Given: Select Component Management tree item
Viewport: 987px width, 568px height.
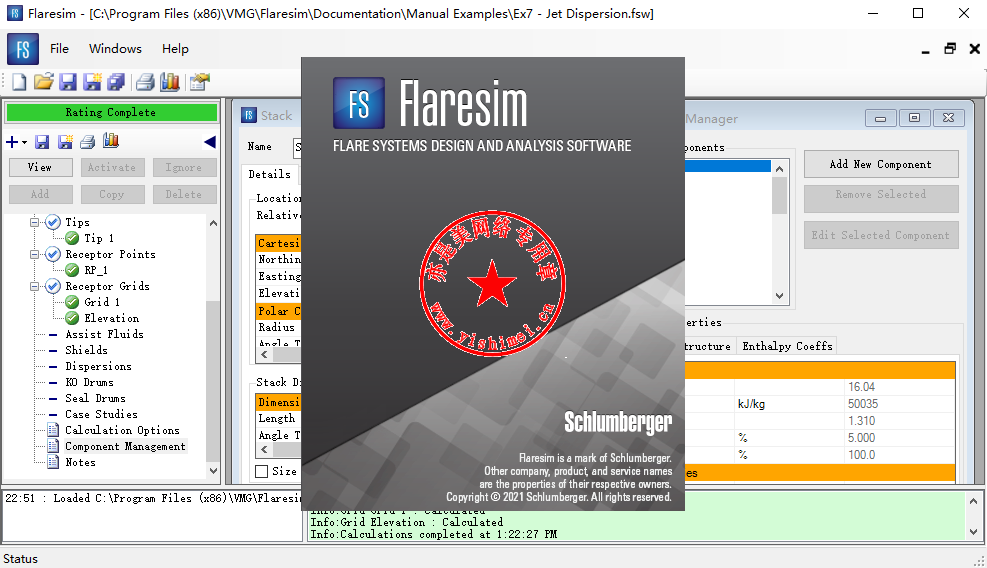Looking at the screenshot, I should (125, 446).
